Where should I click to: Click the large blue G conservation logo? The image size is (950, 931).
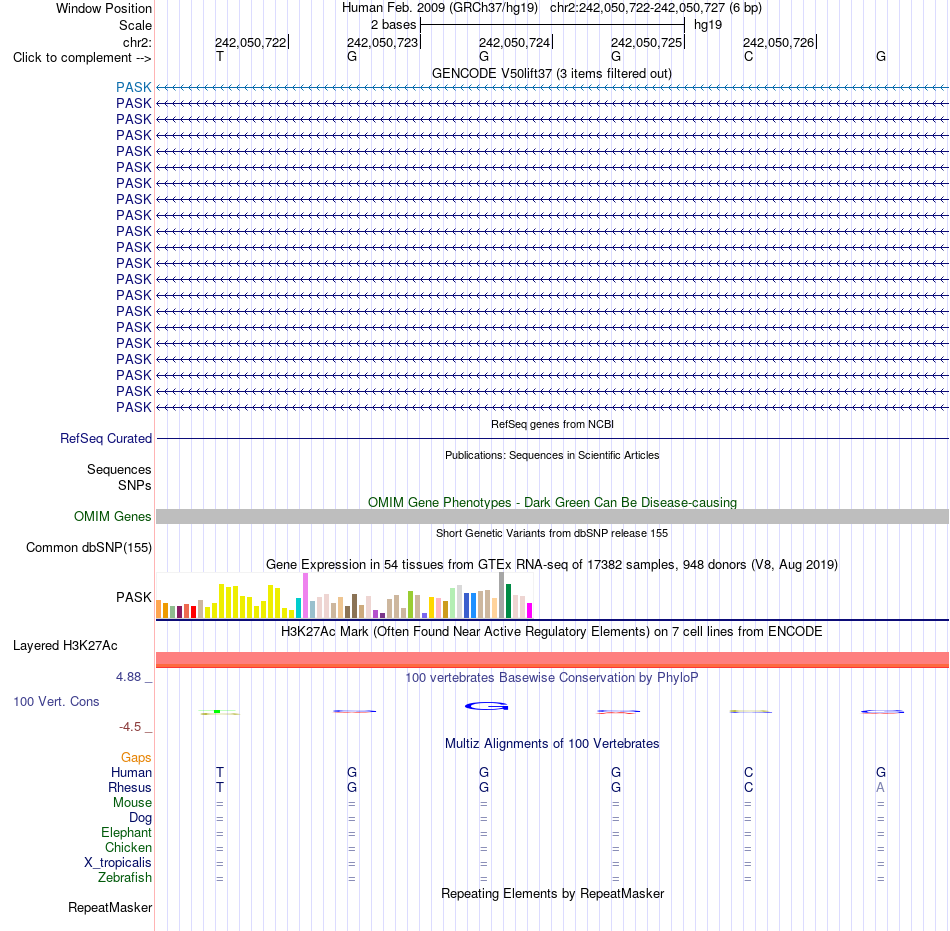click(x=487, y=706)
